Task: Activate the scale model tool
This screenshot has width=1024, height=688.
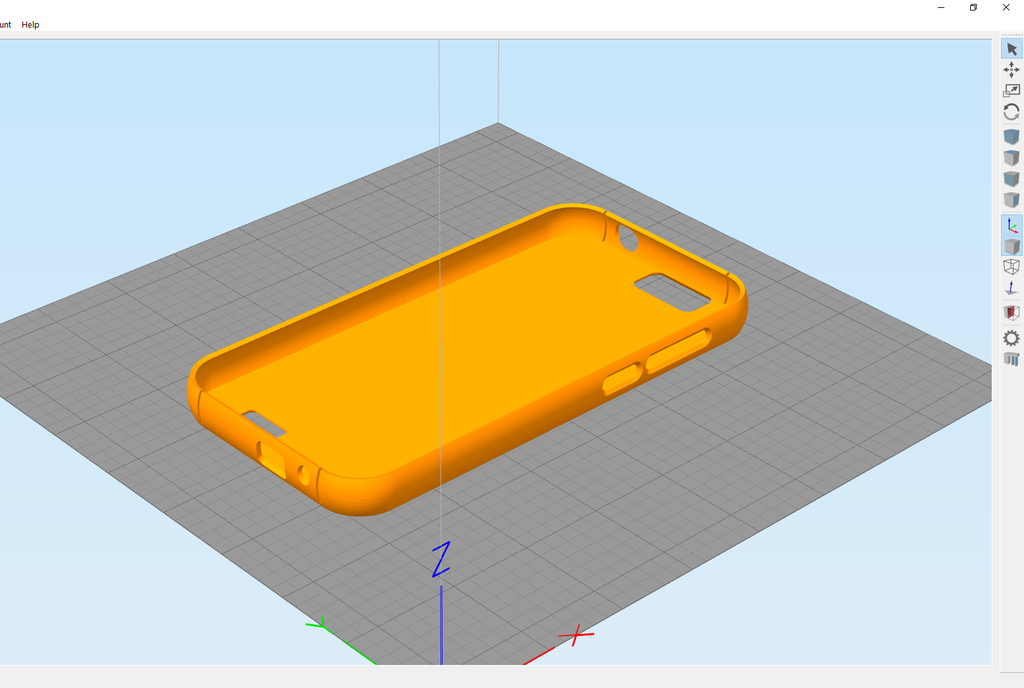Action: [x=1012, y=91]
